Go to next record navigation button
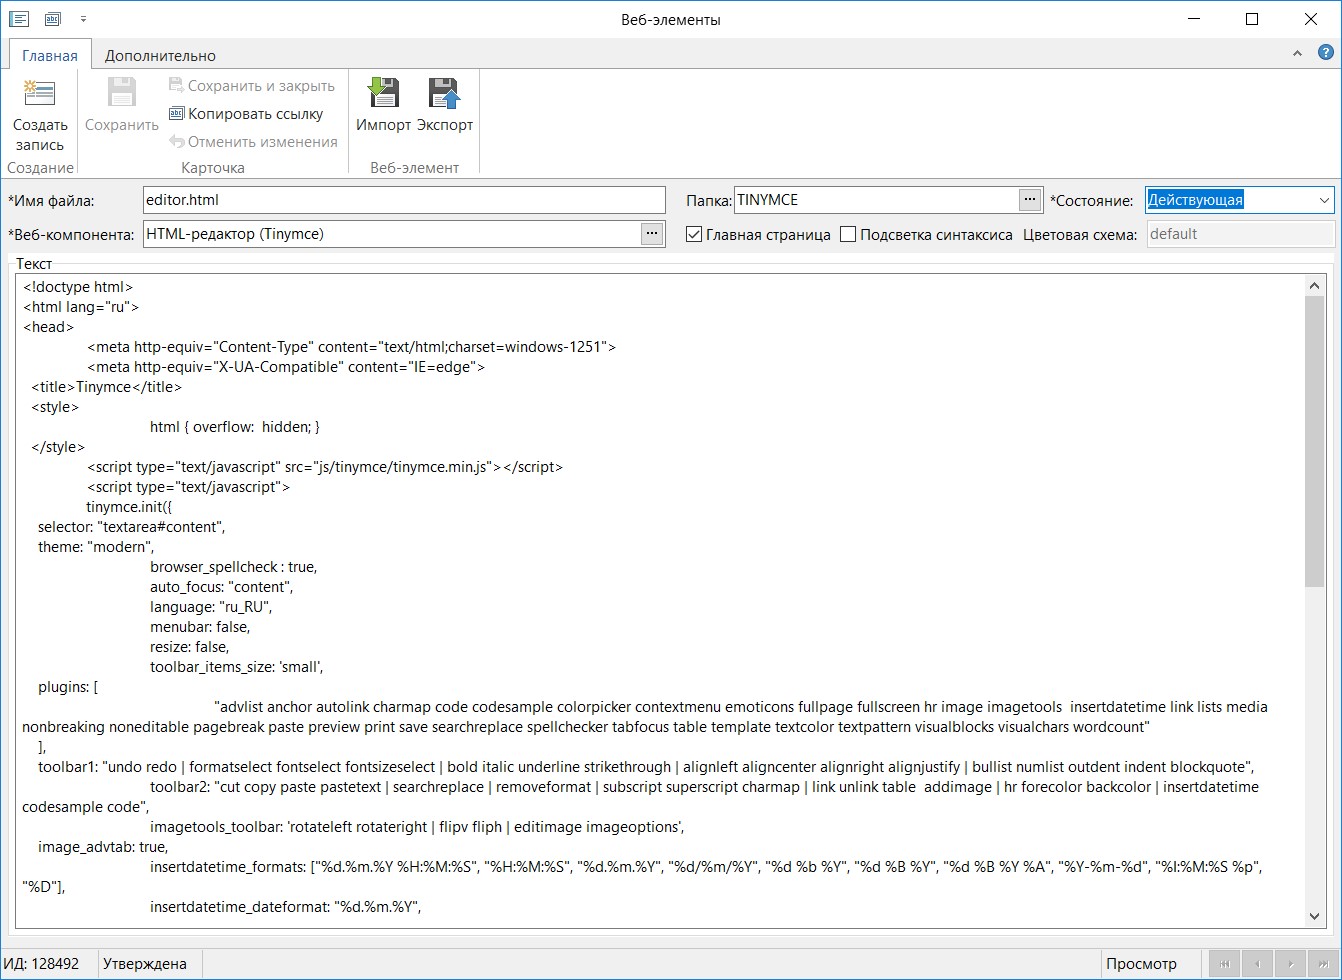1342x980 pixels. [x=1291, y=964]
